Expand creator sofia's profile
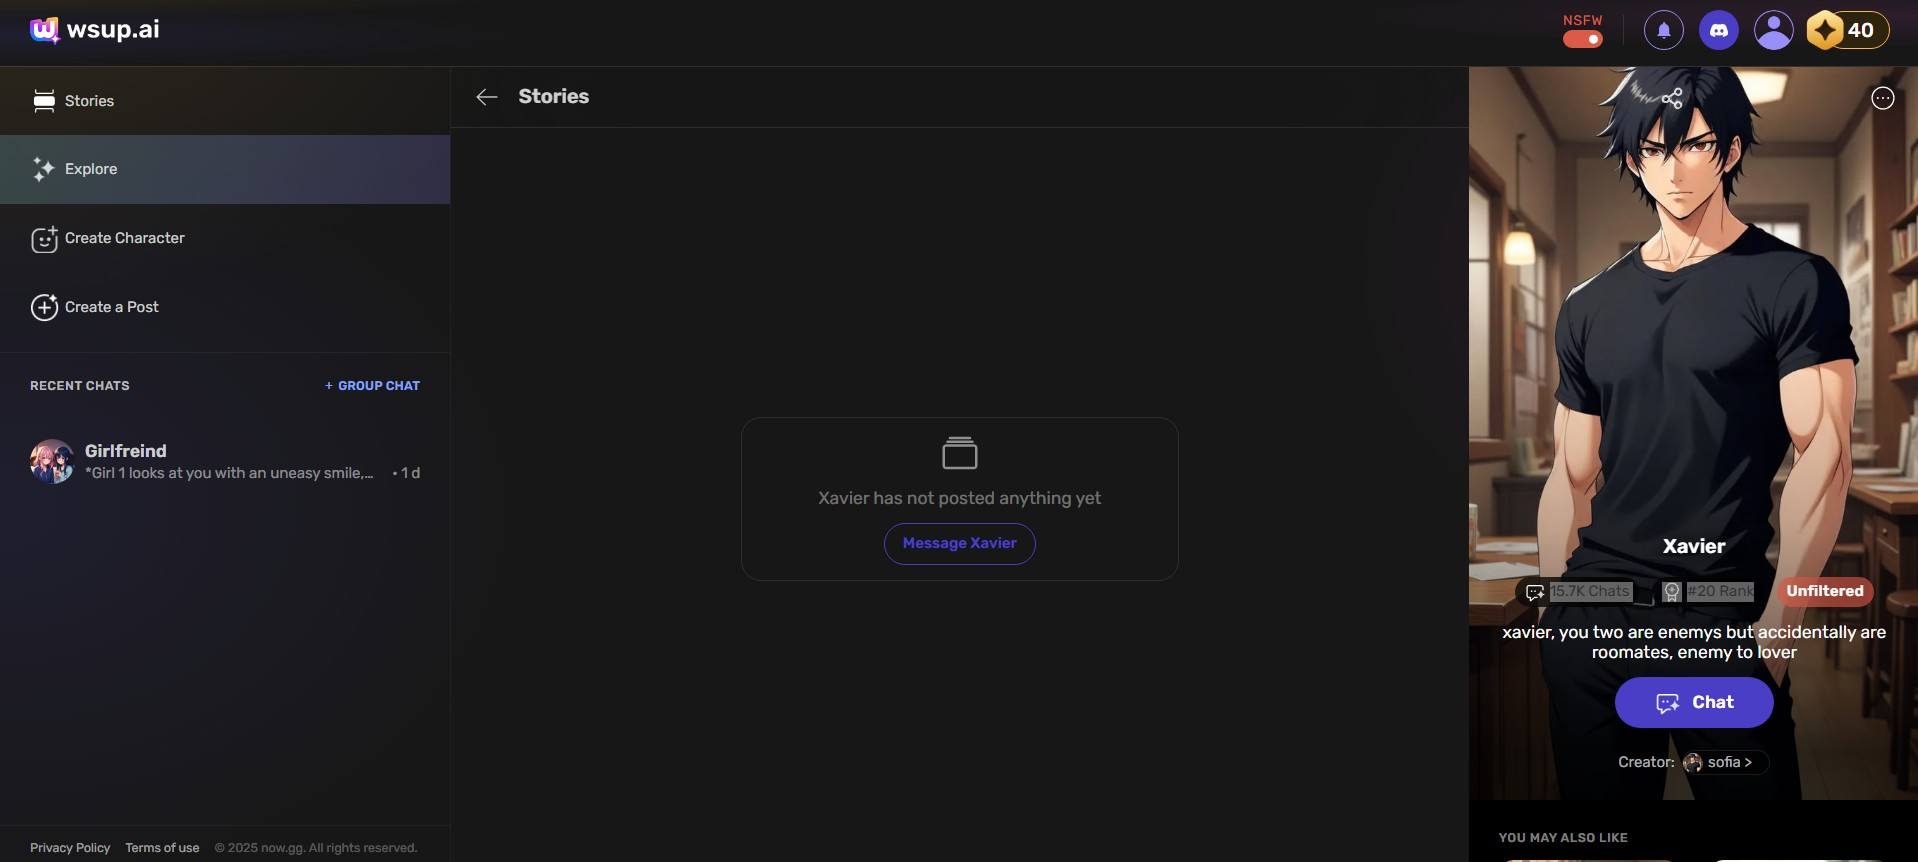Screen dimensions: 1918x862 (x=1727, y=762)
